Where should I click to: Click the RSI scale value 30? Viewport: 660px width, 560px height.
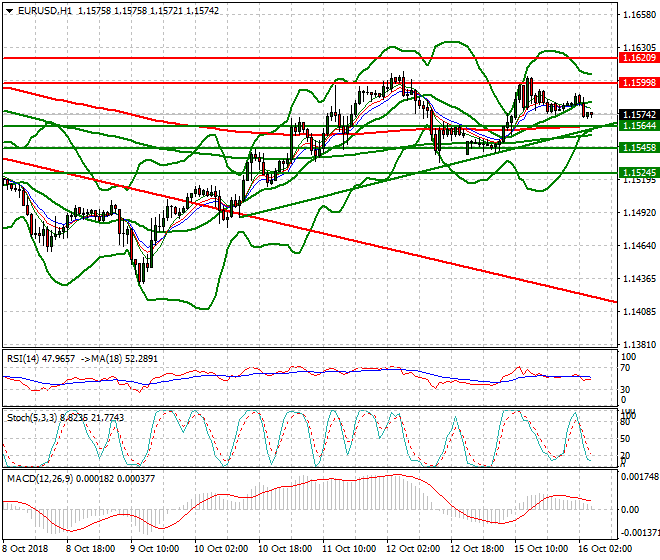[x=625, y=389]
